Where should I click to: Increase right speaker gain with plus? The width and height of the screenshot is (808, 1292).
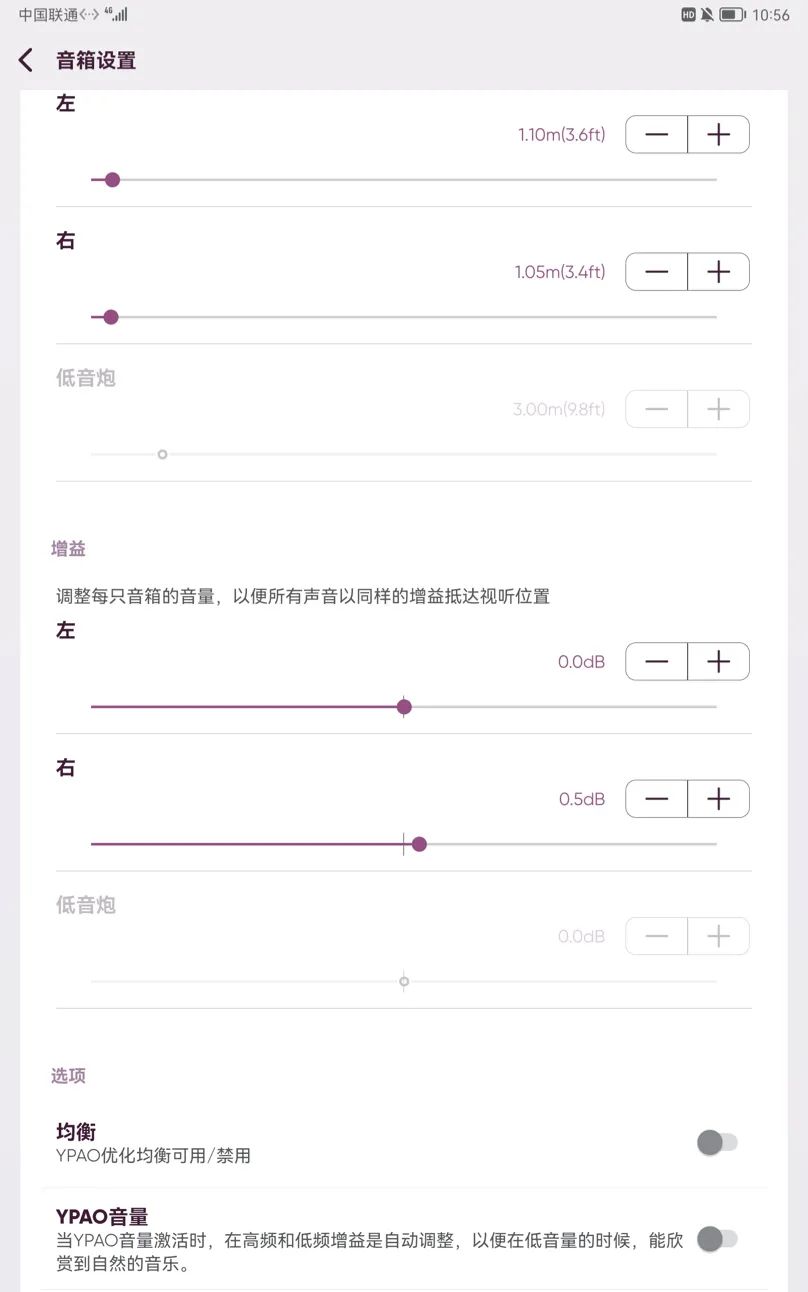[718, 799]
